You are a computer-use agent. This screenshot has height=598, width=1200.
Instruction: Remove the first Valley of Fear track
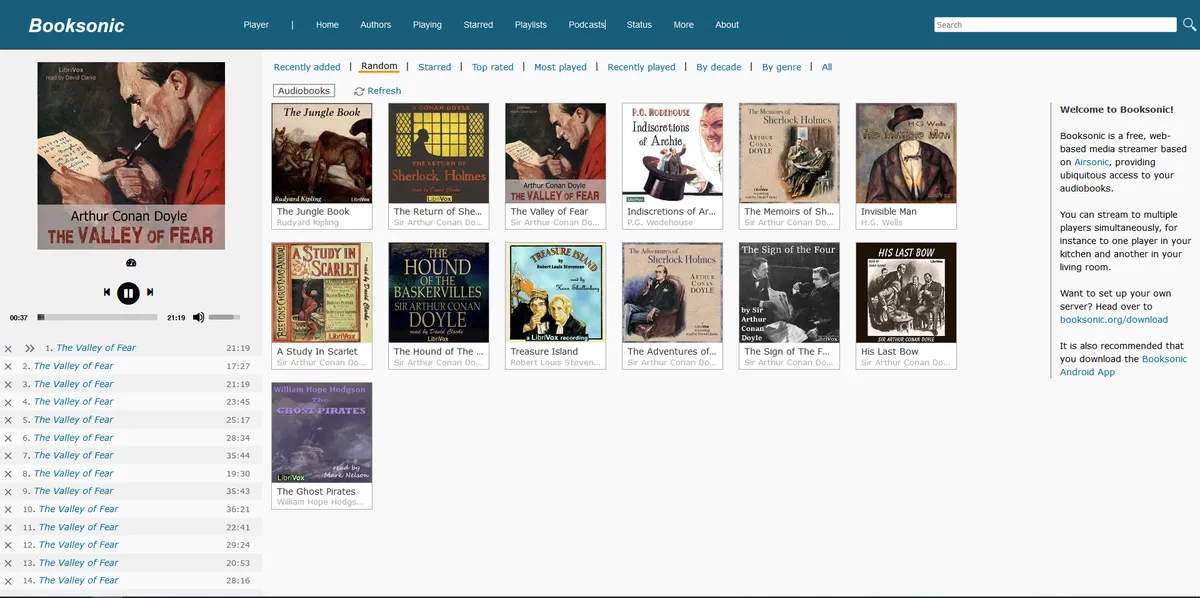(x=9, y=348)
